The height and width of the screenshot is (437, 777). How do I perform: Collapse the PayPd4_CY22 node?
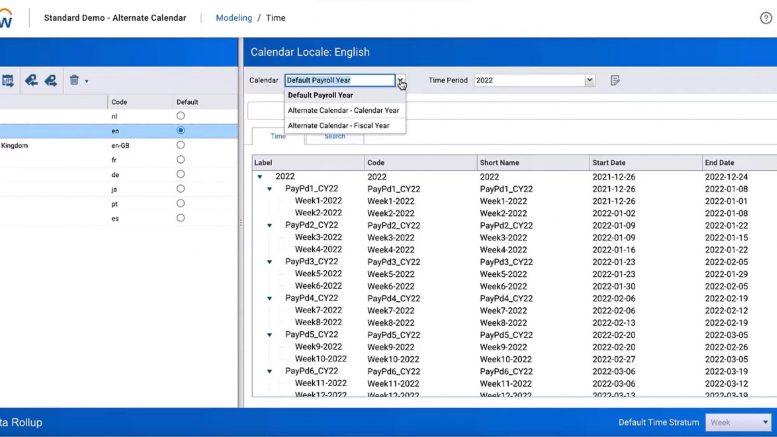click(x=270, y=298)
